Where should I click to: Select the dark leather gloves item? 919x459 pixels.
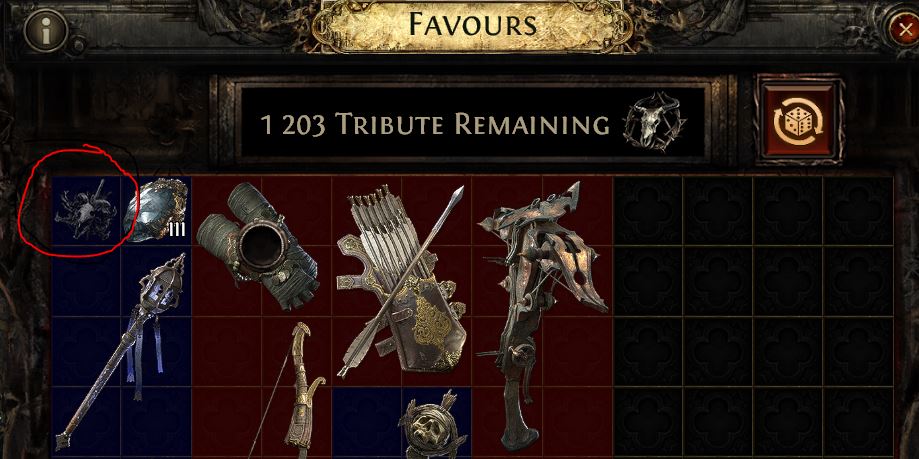pyautogui.click(x=258, y=246)
